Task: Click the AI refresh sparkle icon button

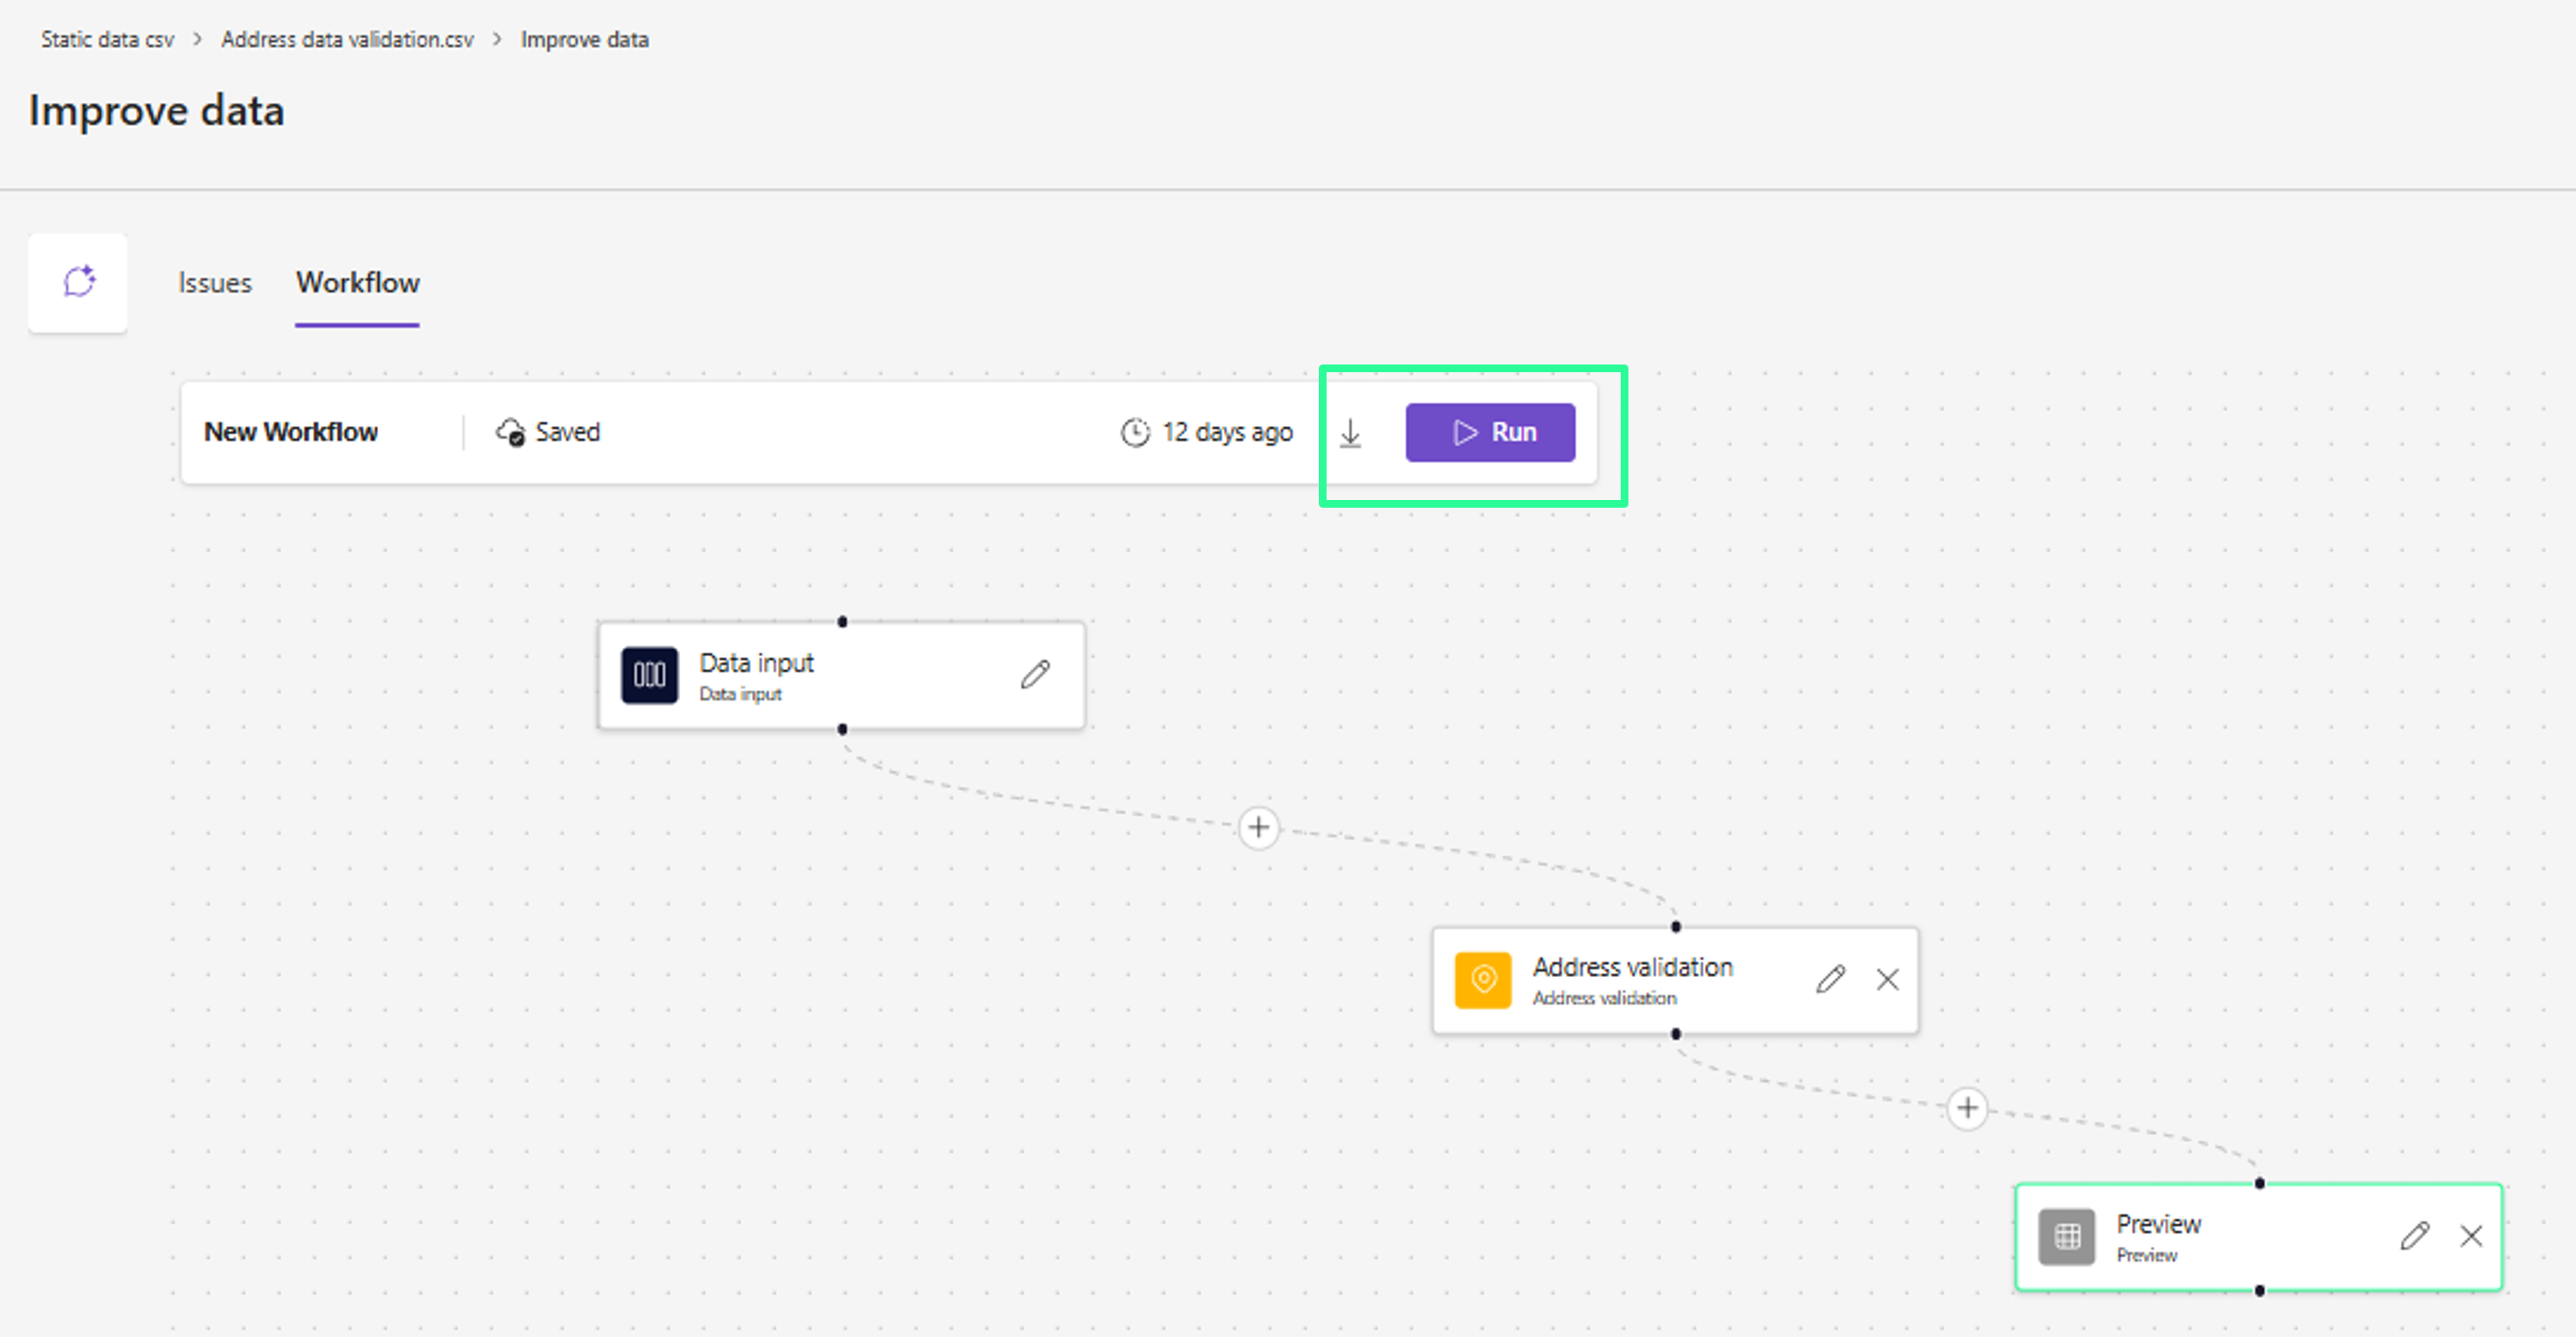Action: (78, 282)
